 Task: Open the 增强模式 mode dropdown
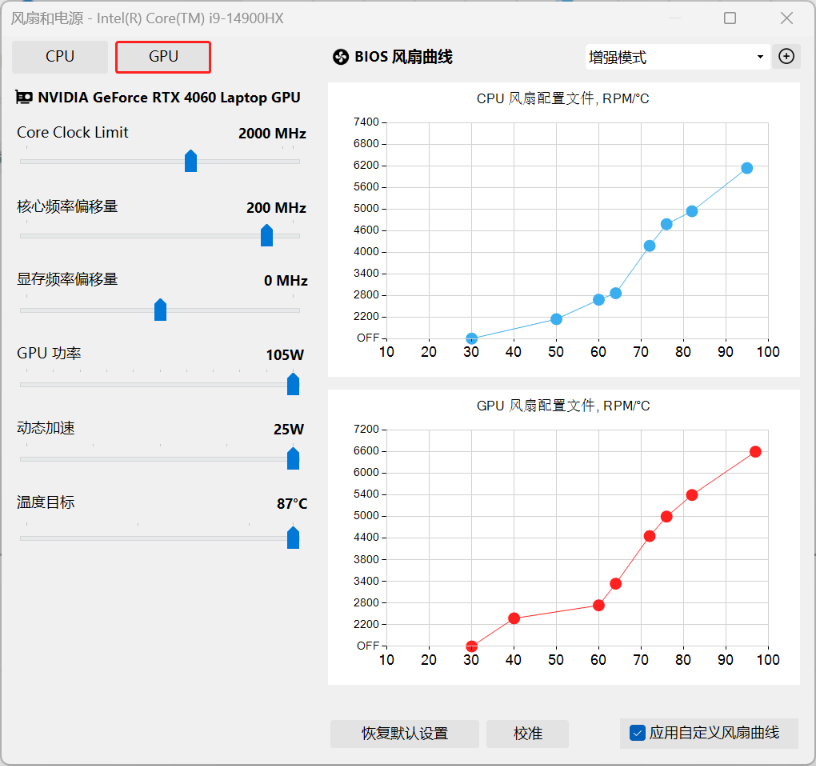coord(677,57)
